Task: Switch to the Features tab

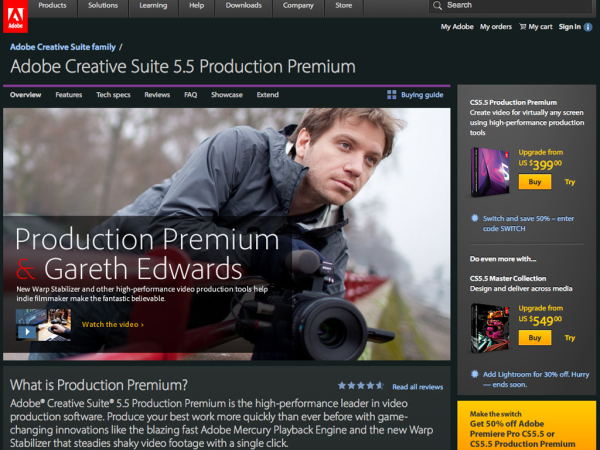Action: click(x=69, y=95)
